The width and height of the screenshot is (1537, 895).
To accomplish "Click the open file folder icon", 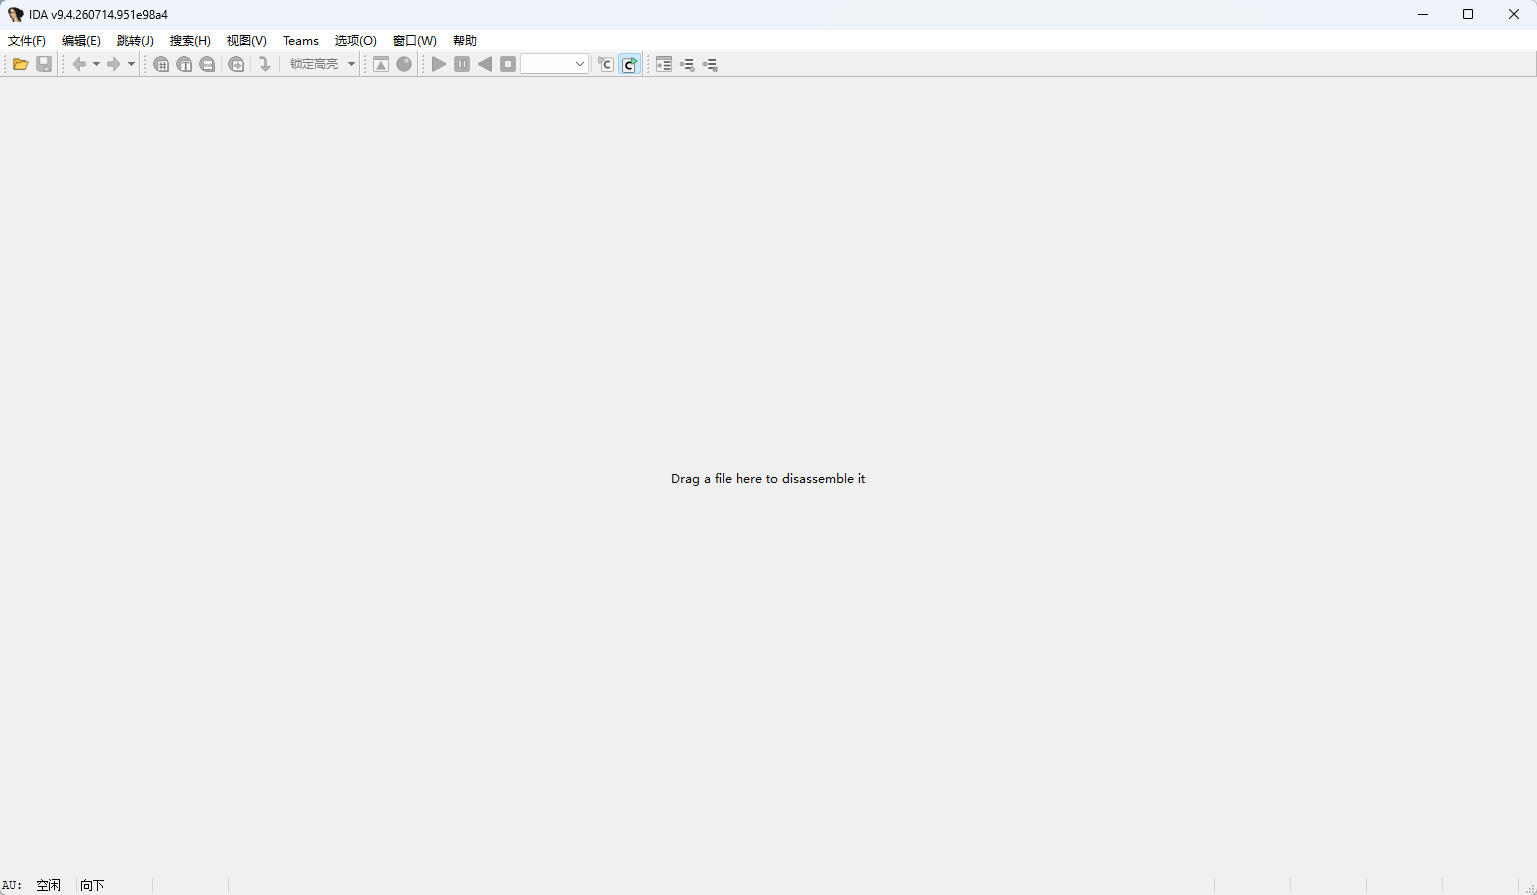I will pyautogui.click(x=20, y=64).
